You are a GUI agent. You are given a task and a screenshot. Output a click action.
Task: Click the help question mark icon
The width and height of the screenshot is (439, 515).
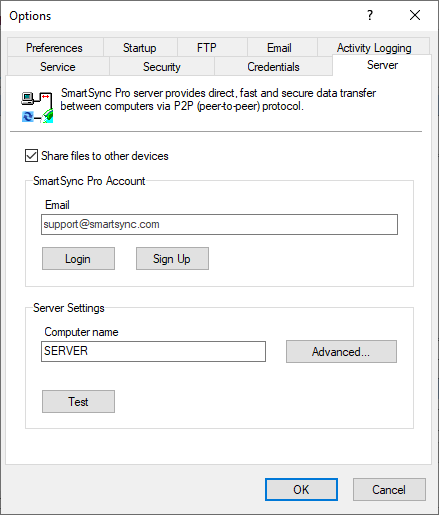[x=370, y=15]
